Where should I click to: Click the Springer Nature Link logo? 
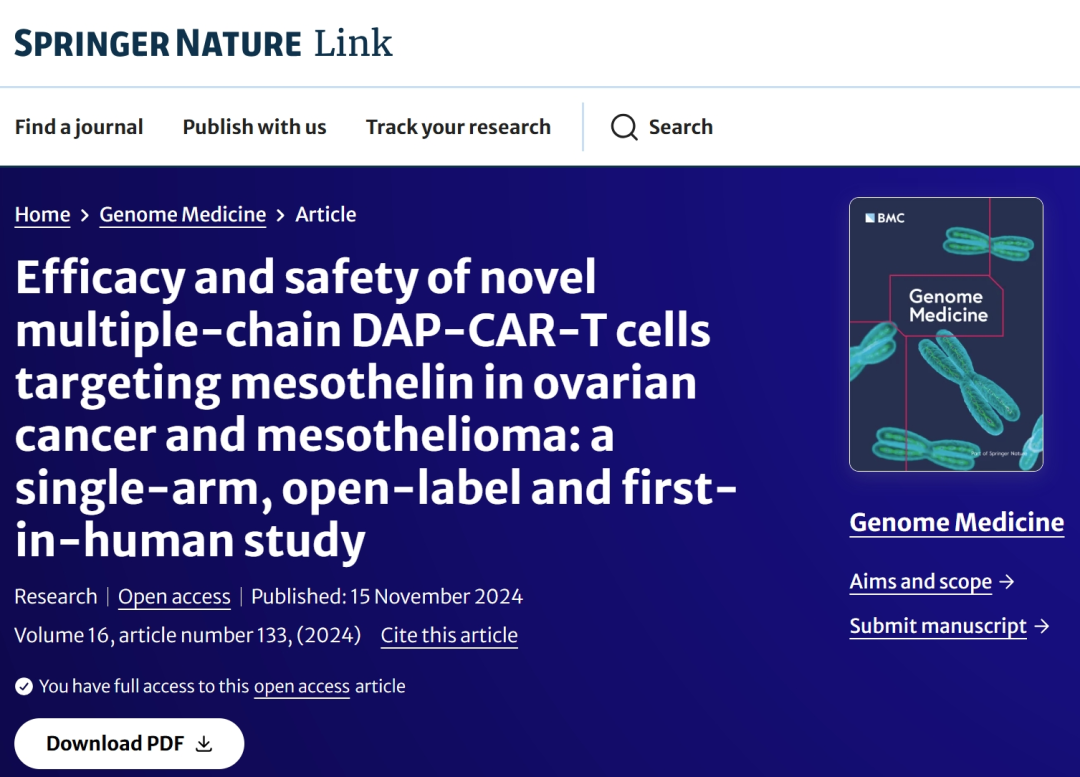(203, 43)
